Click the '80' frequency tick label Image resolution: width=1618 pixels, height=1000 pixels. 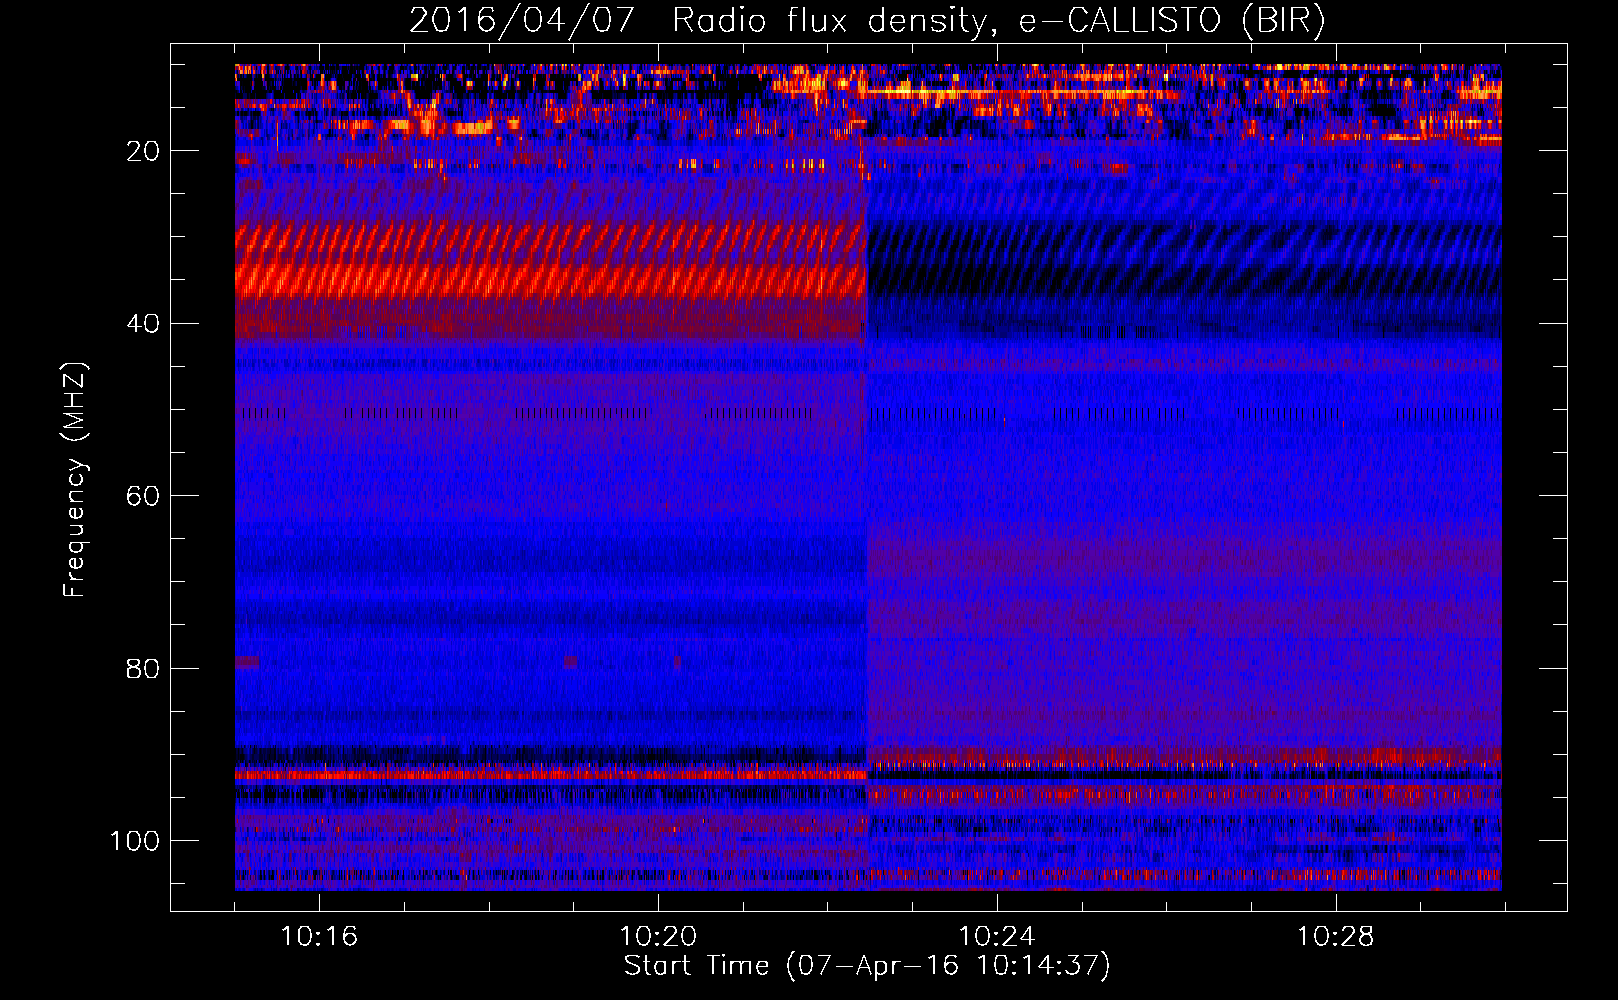143,668
